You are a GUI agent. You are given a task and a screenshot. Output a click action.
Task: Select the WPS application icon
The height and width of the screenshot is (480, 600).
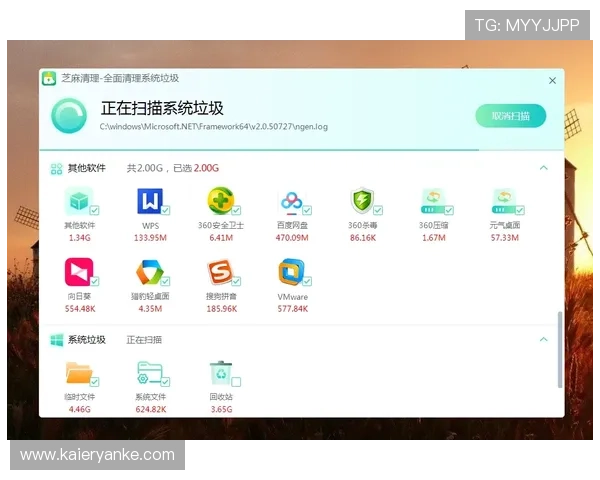[150, 201]
